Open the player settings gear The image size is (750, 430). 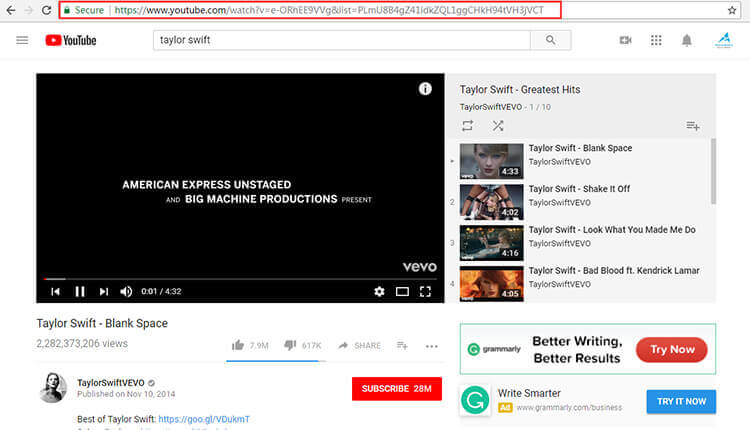(x=379, y=291)
